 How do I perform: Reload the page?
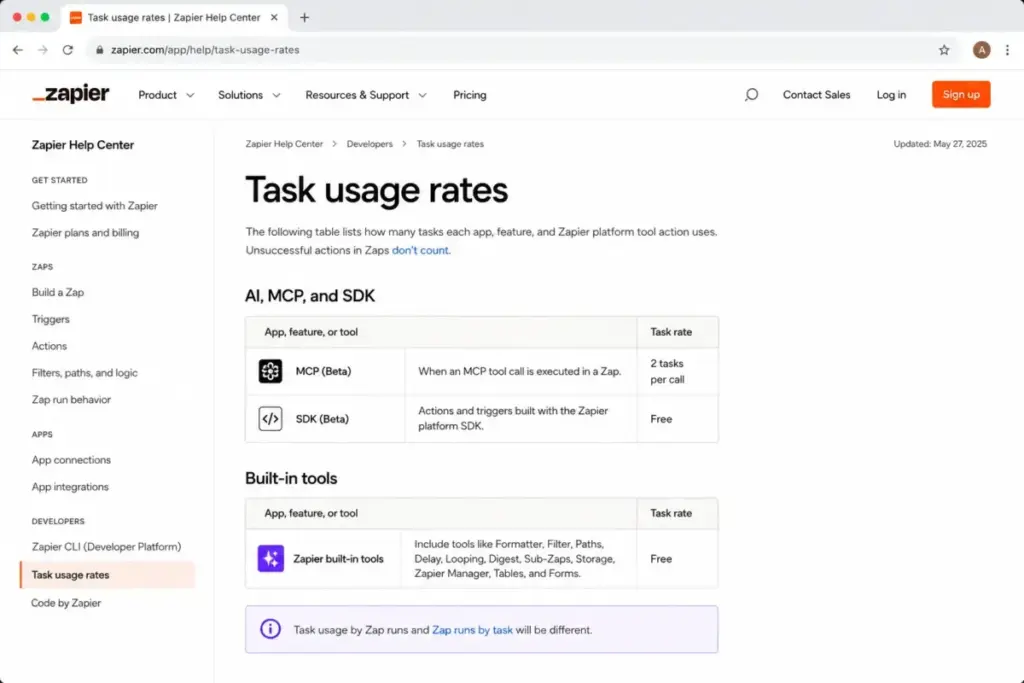click(x=68, y=50)
